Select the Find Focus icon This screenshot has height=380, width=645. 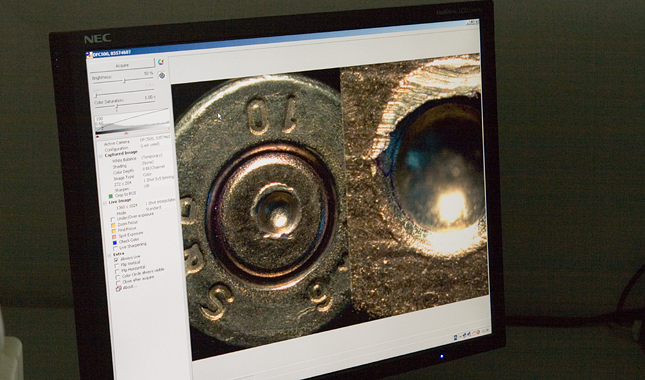114,231
